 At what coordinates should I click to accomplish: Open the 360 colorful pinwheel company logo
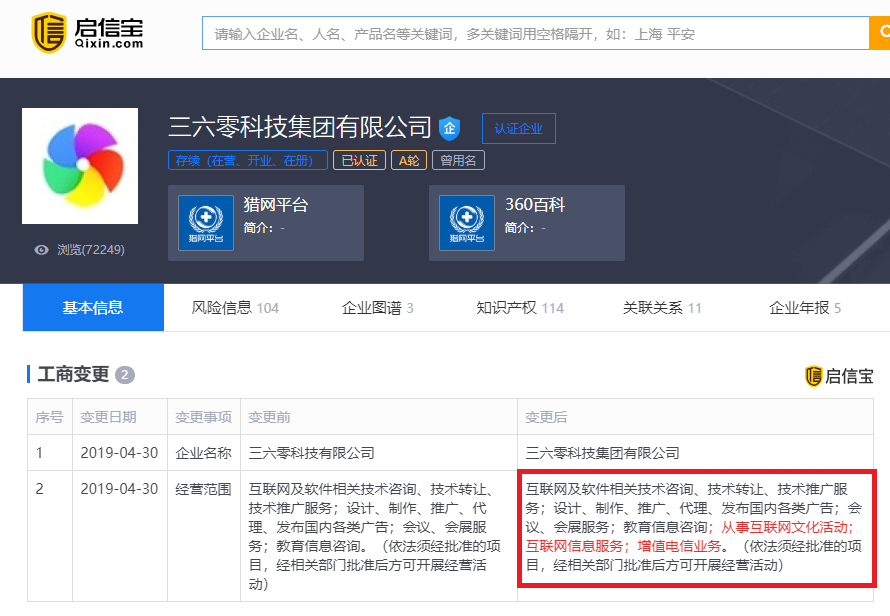[80, 166]
